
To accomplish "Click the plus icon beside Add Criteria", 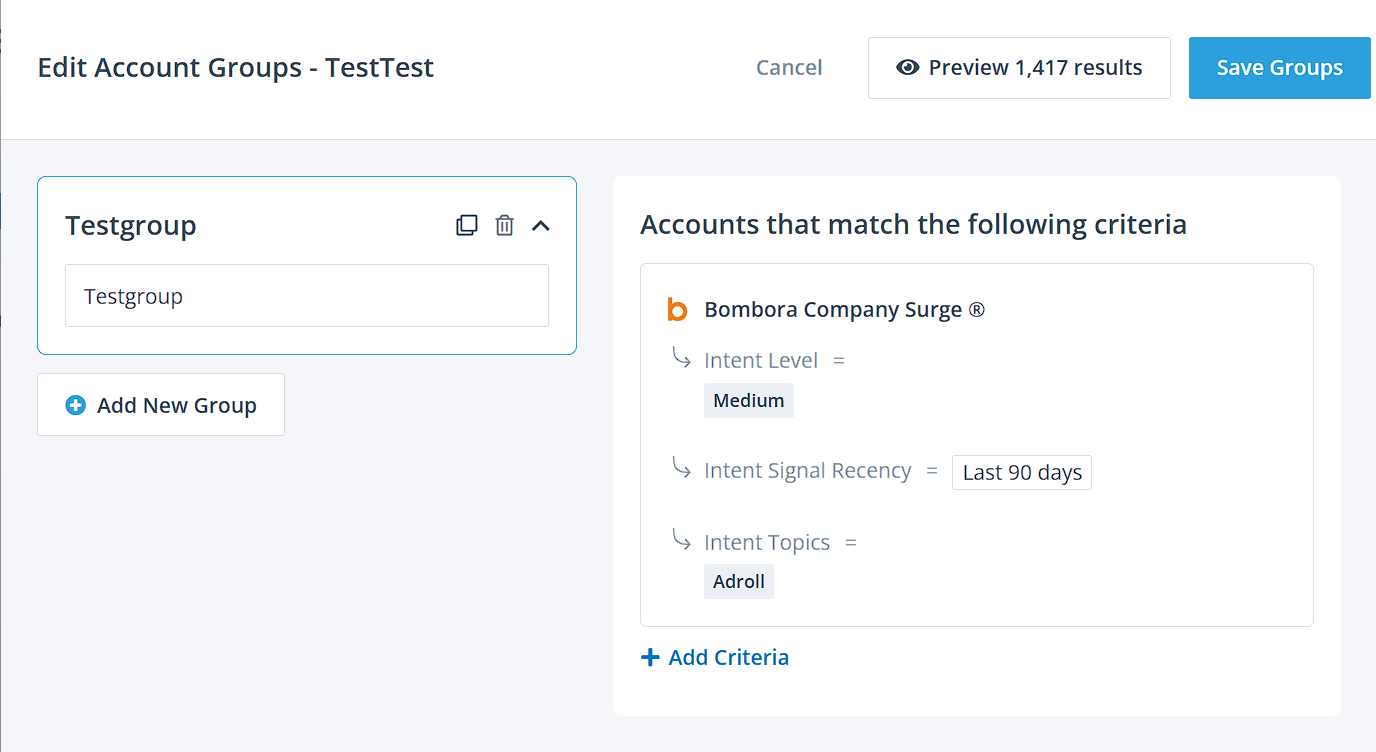I will pos(650,657).
